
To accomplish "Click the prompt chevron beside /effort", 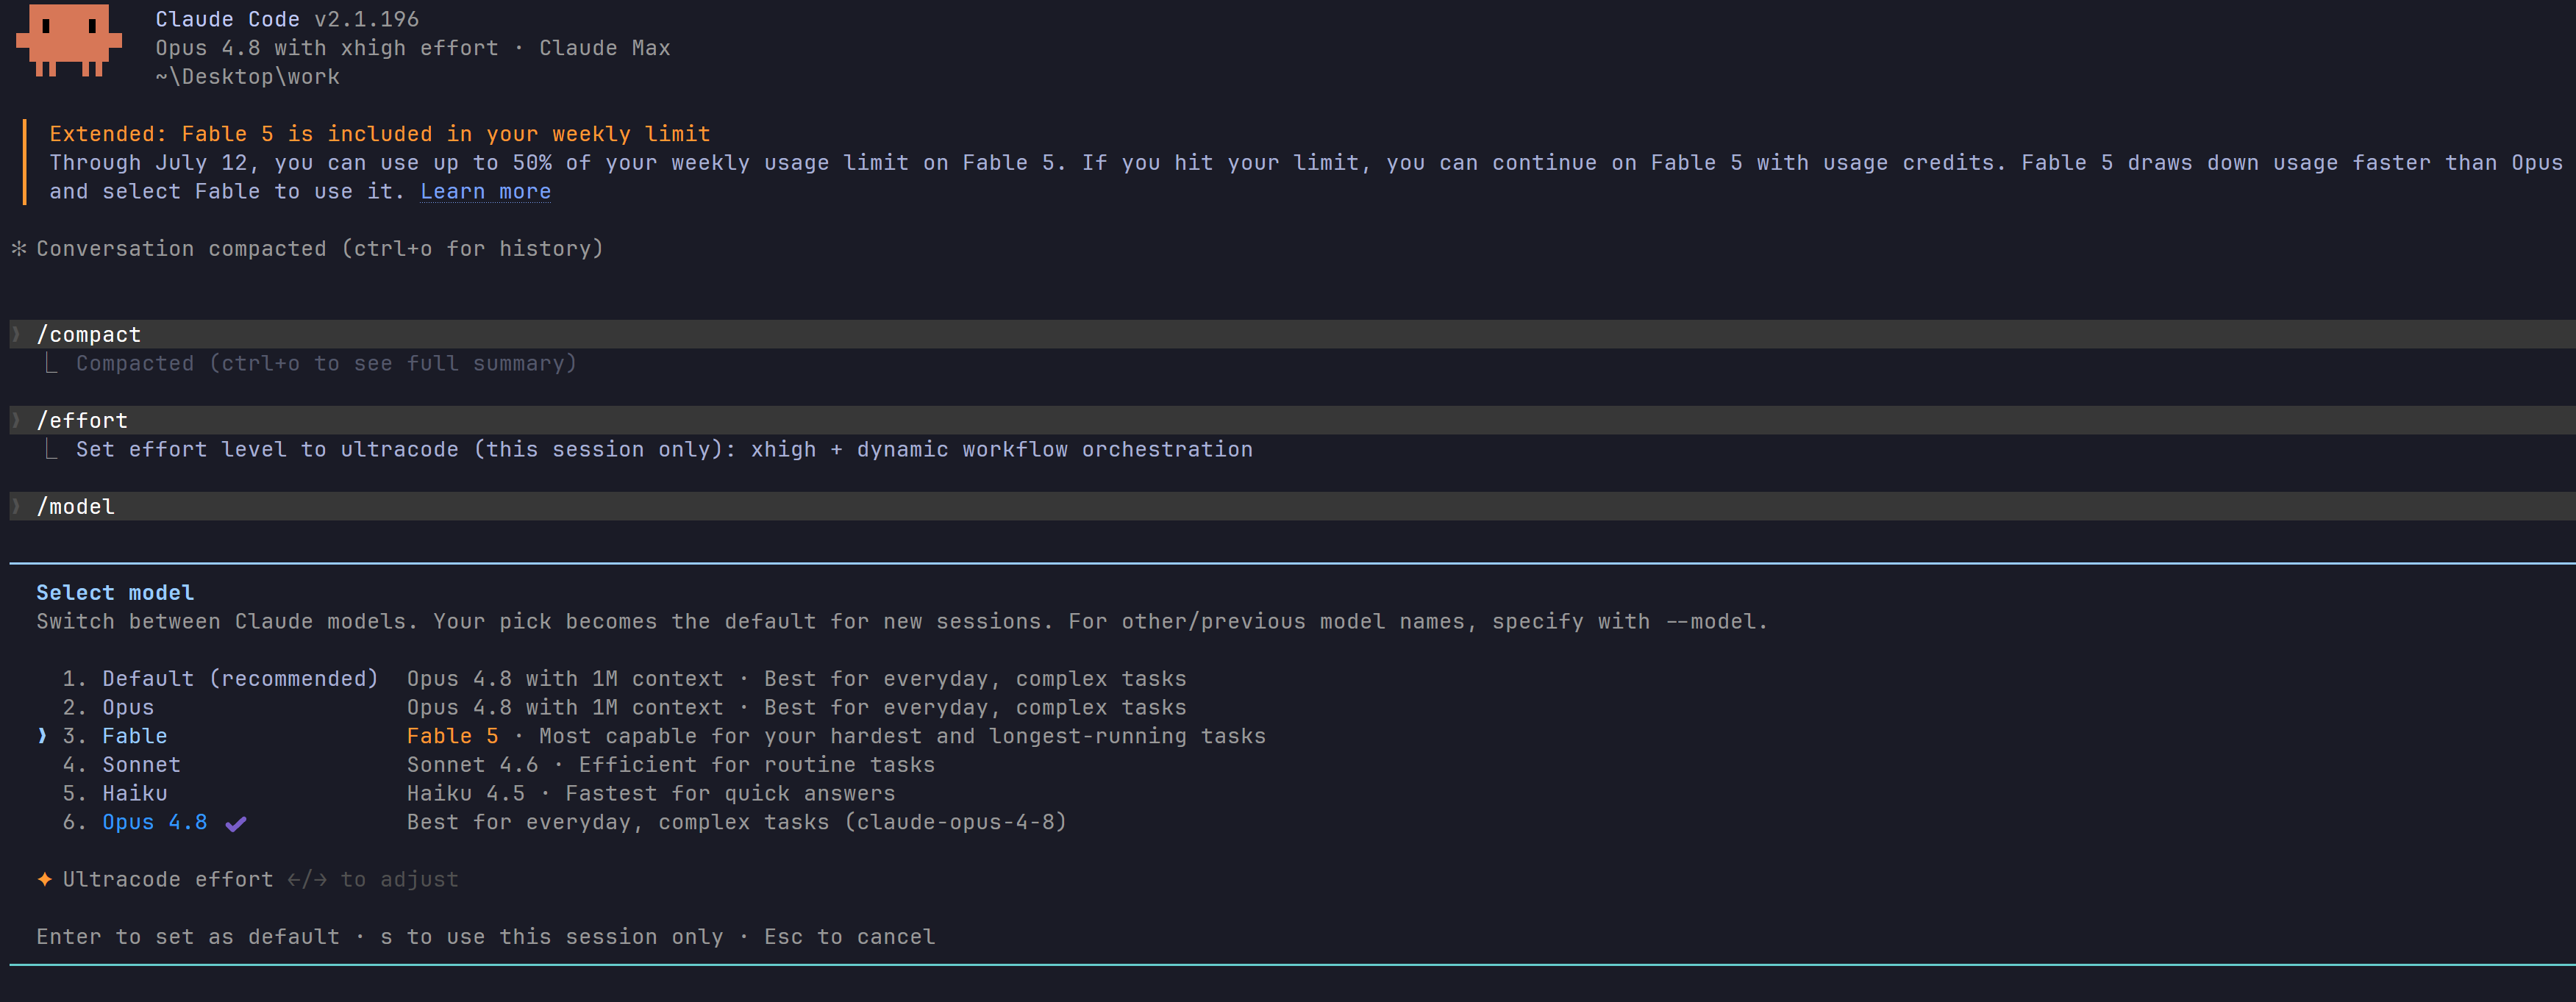I will [16, 420].
